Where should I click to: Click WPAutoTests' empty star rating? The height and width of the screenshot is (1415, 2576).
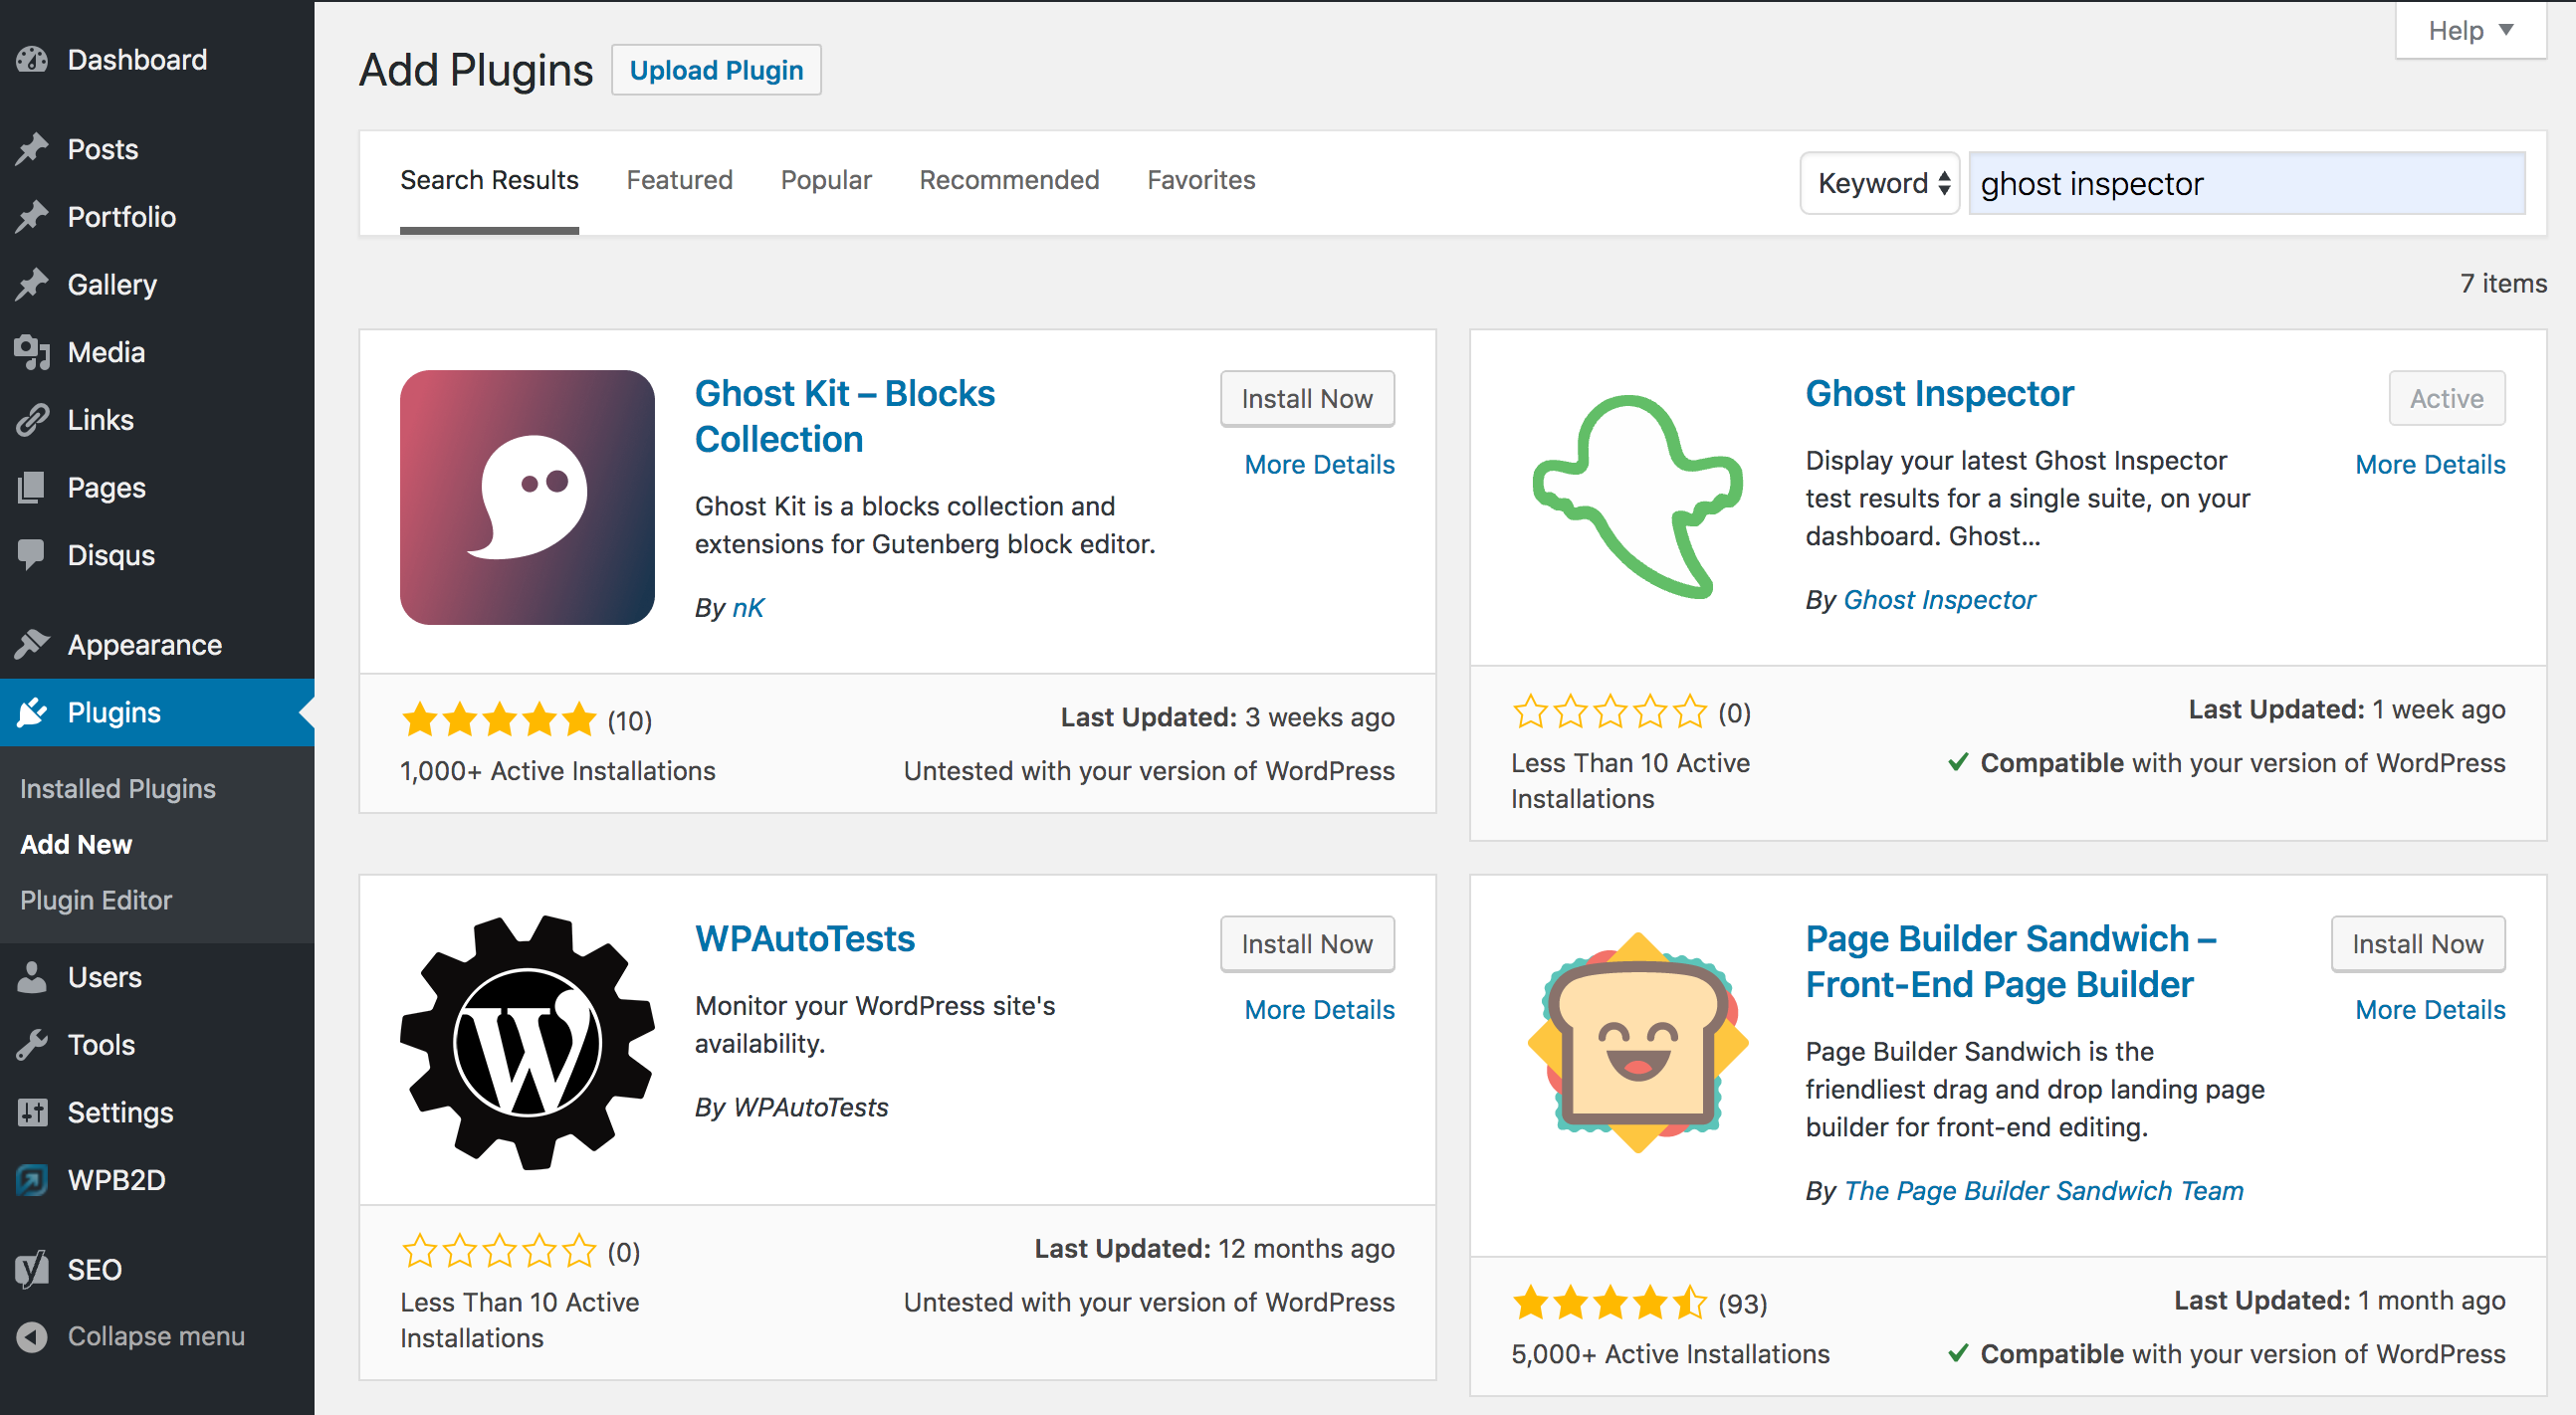[498, 1251]
